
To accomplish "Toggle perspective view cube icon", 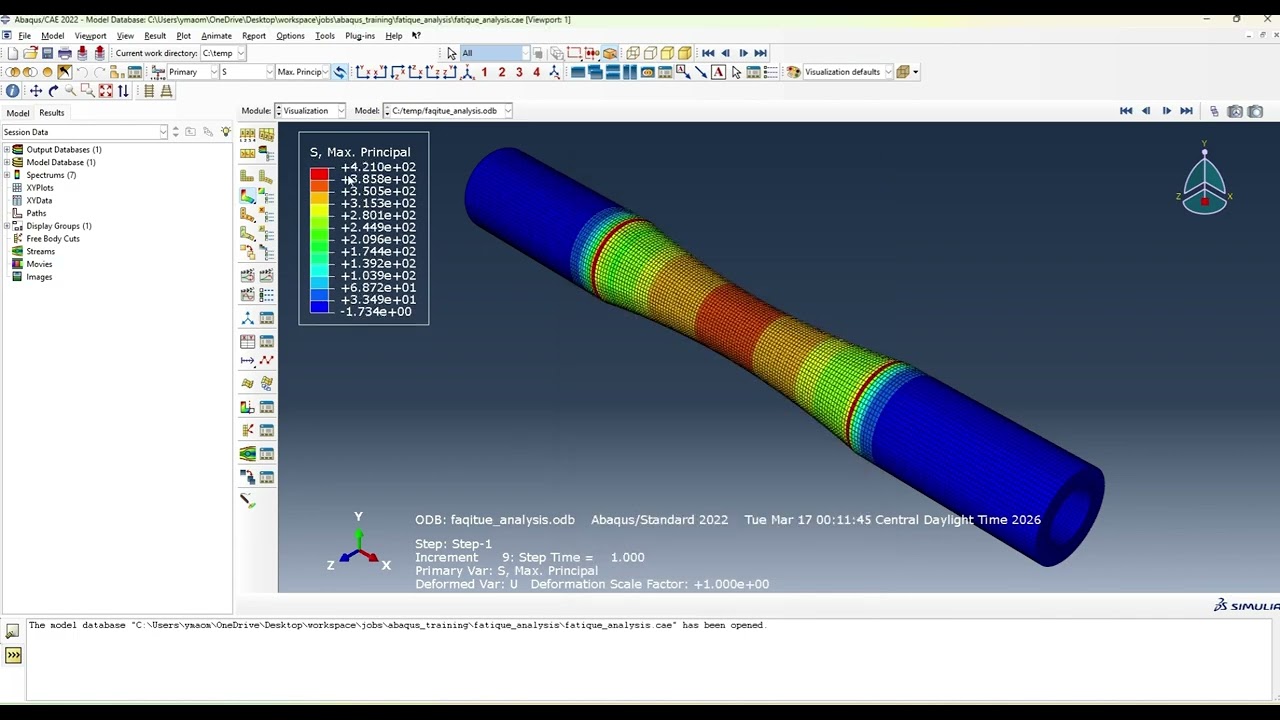I will (x=609, y=53).
